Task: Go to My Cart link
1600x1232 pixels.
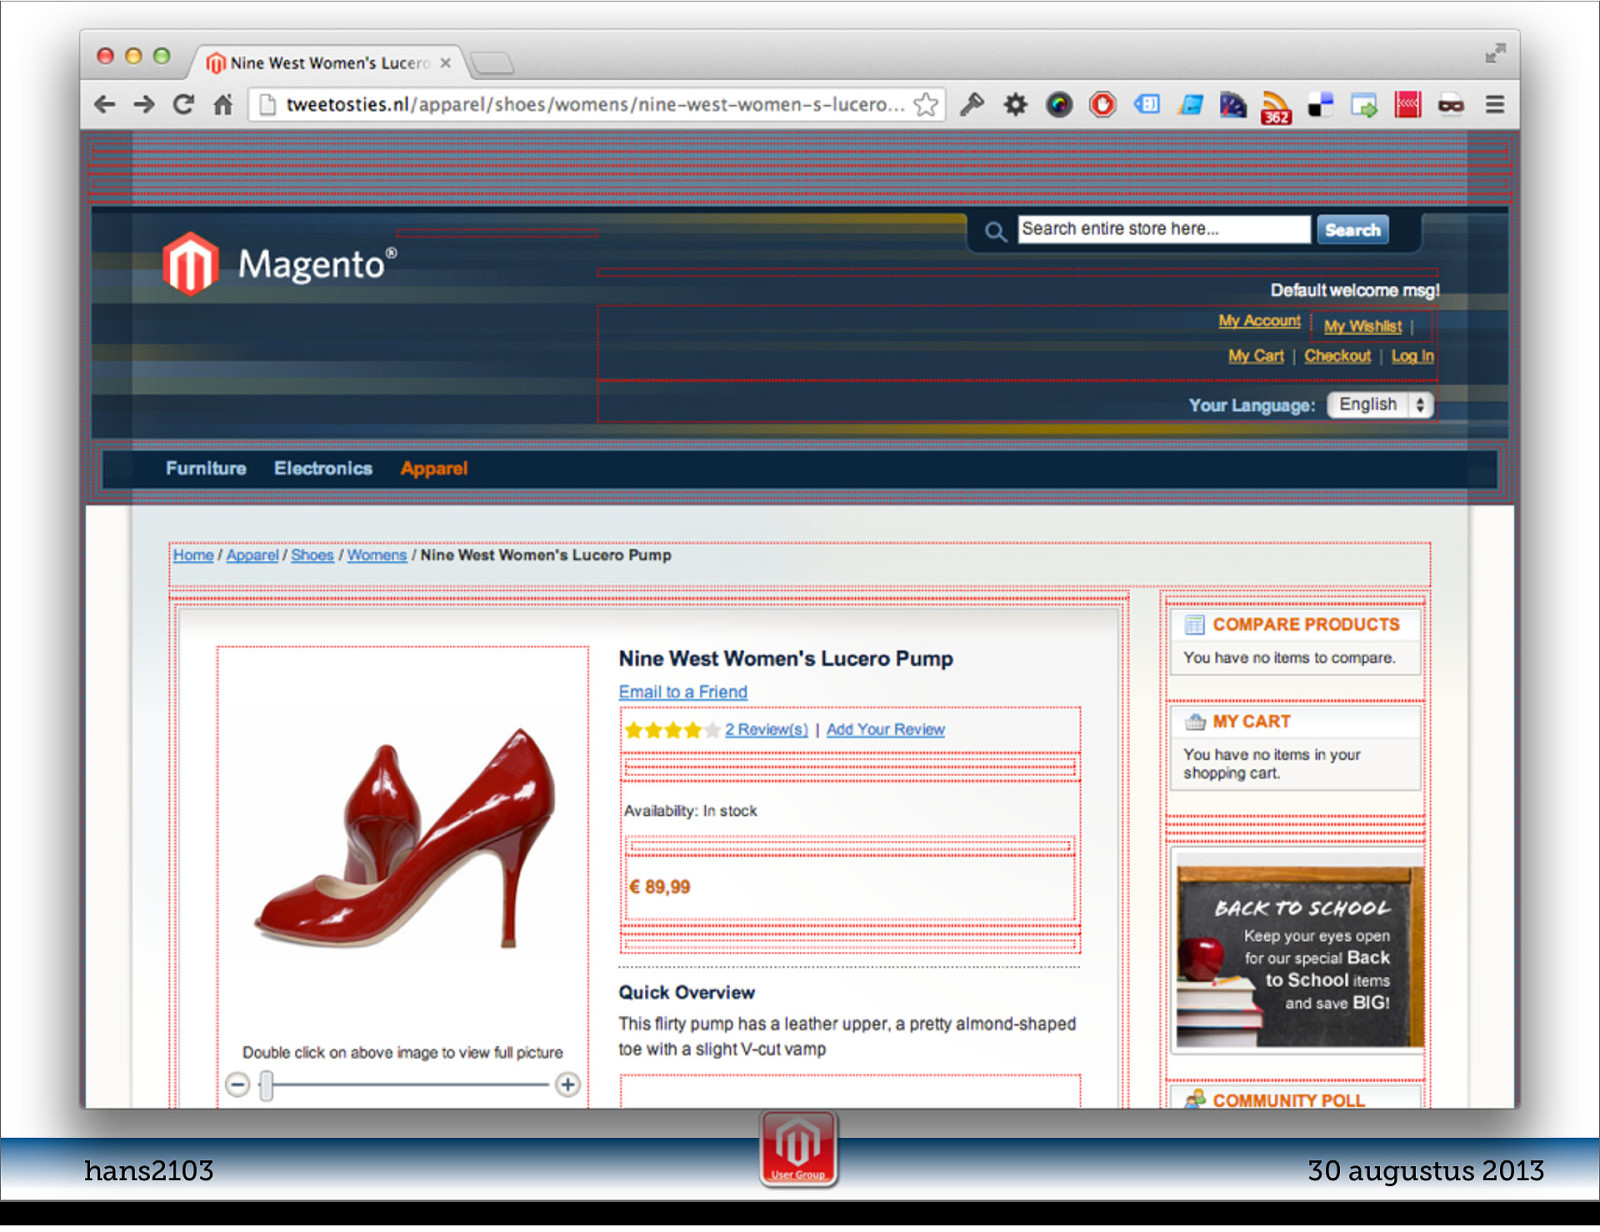Action: point(1256,356)
